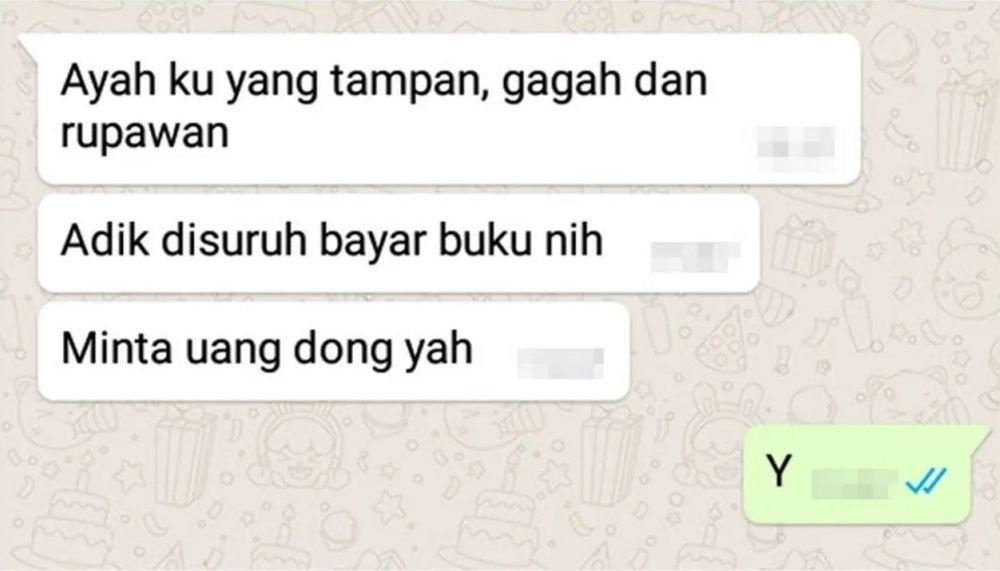The width and height of the screenshot is (1000, 571).
Task: Select the "Adik disuruh bayar buku nih" message
Action: coord(399,244)
